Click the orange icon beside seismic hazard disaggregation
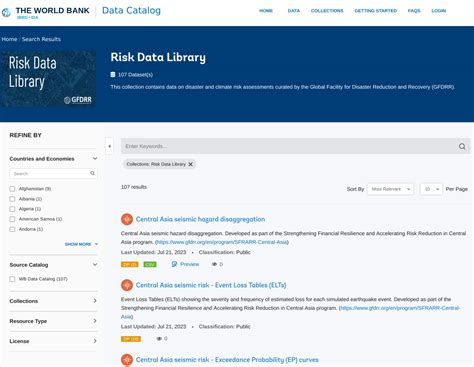474x367 pixels. click(127, 219)
